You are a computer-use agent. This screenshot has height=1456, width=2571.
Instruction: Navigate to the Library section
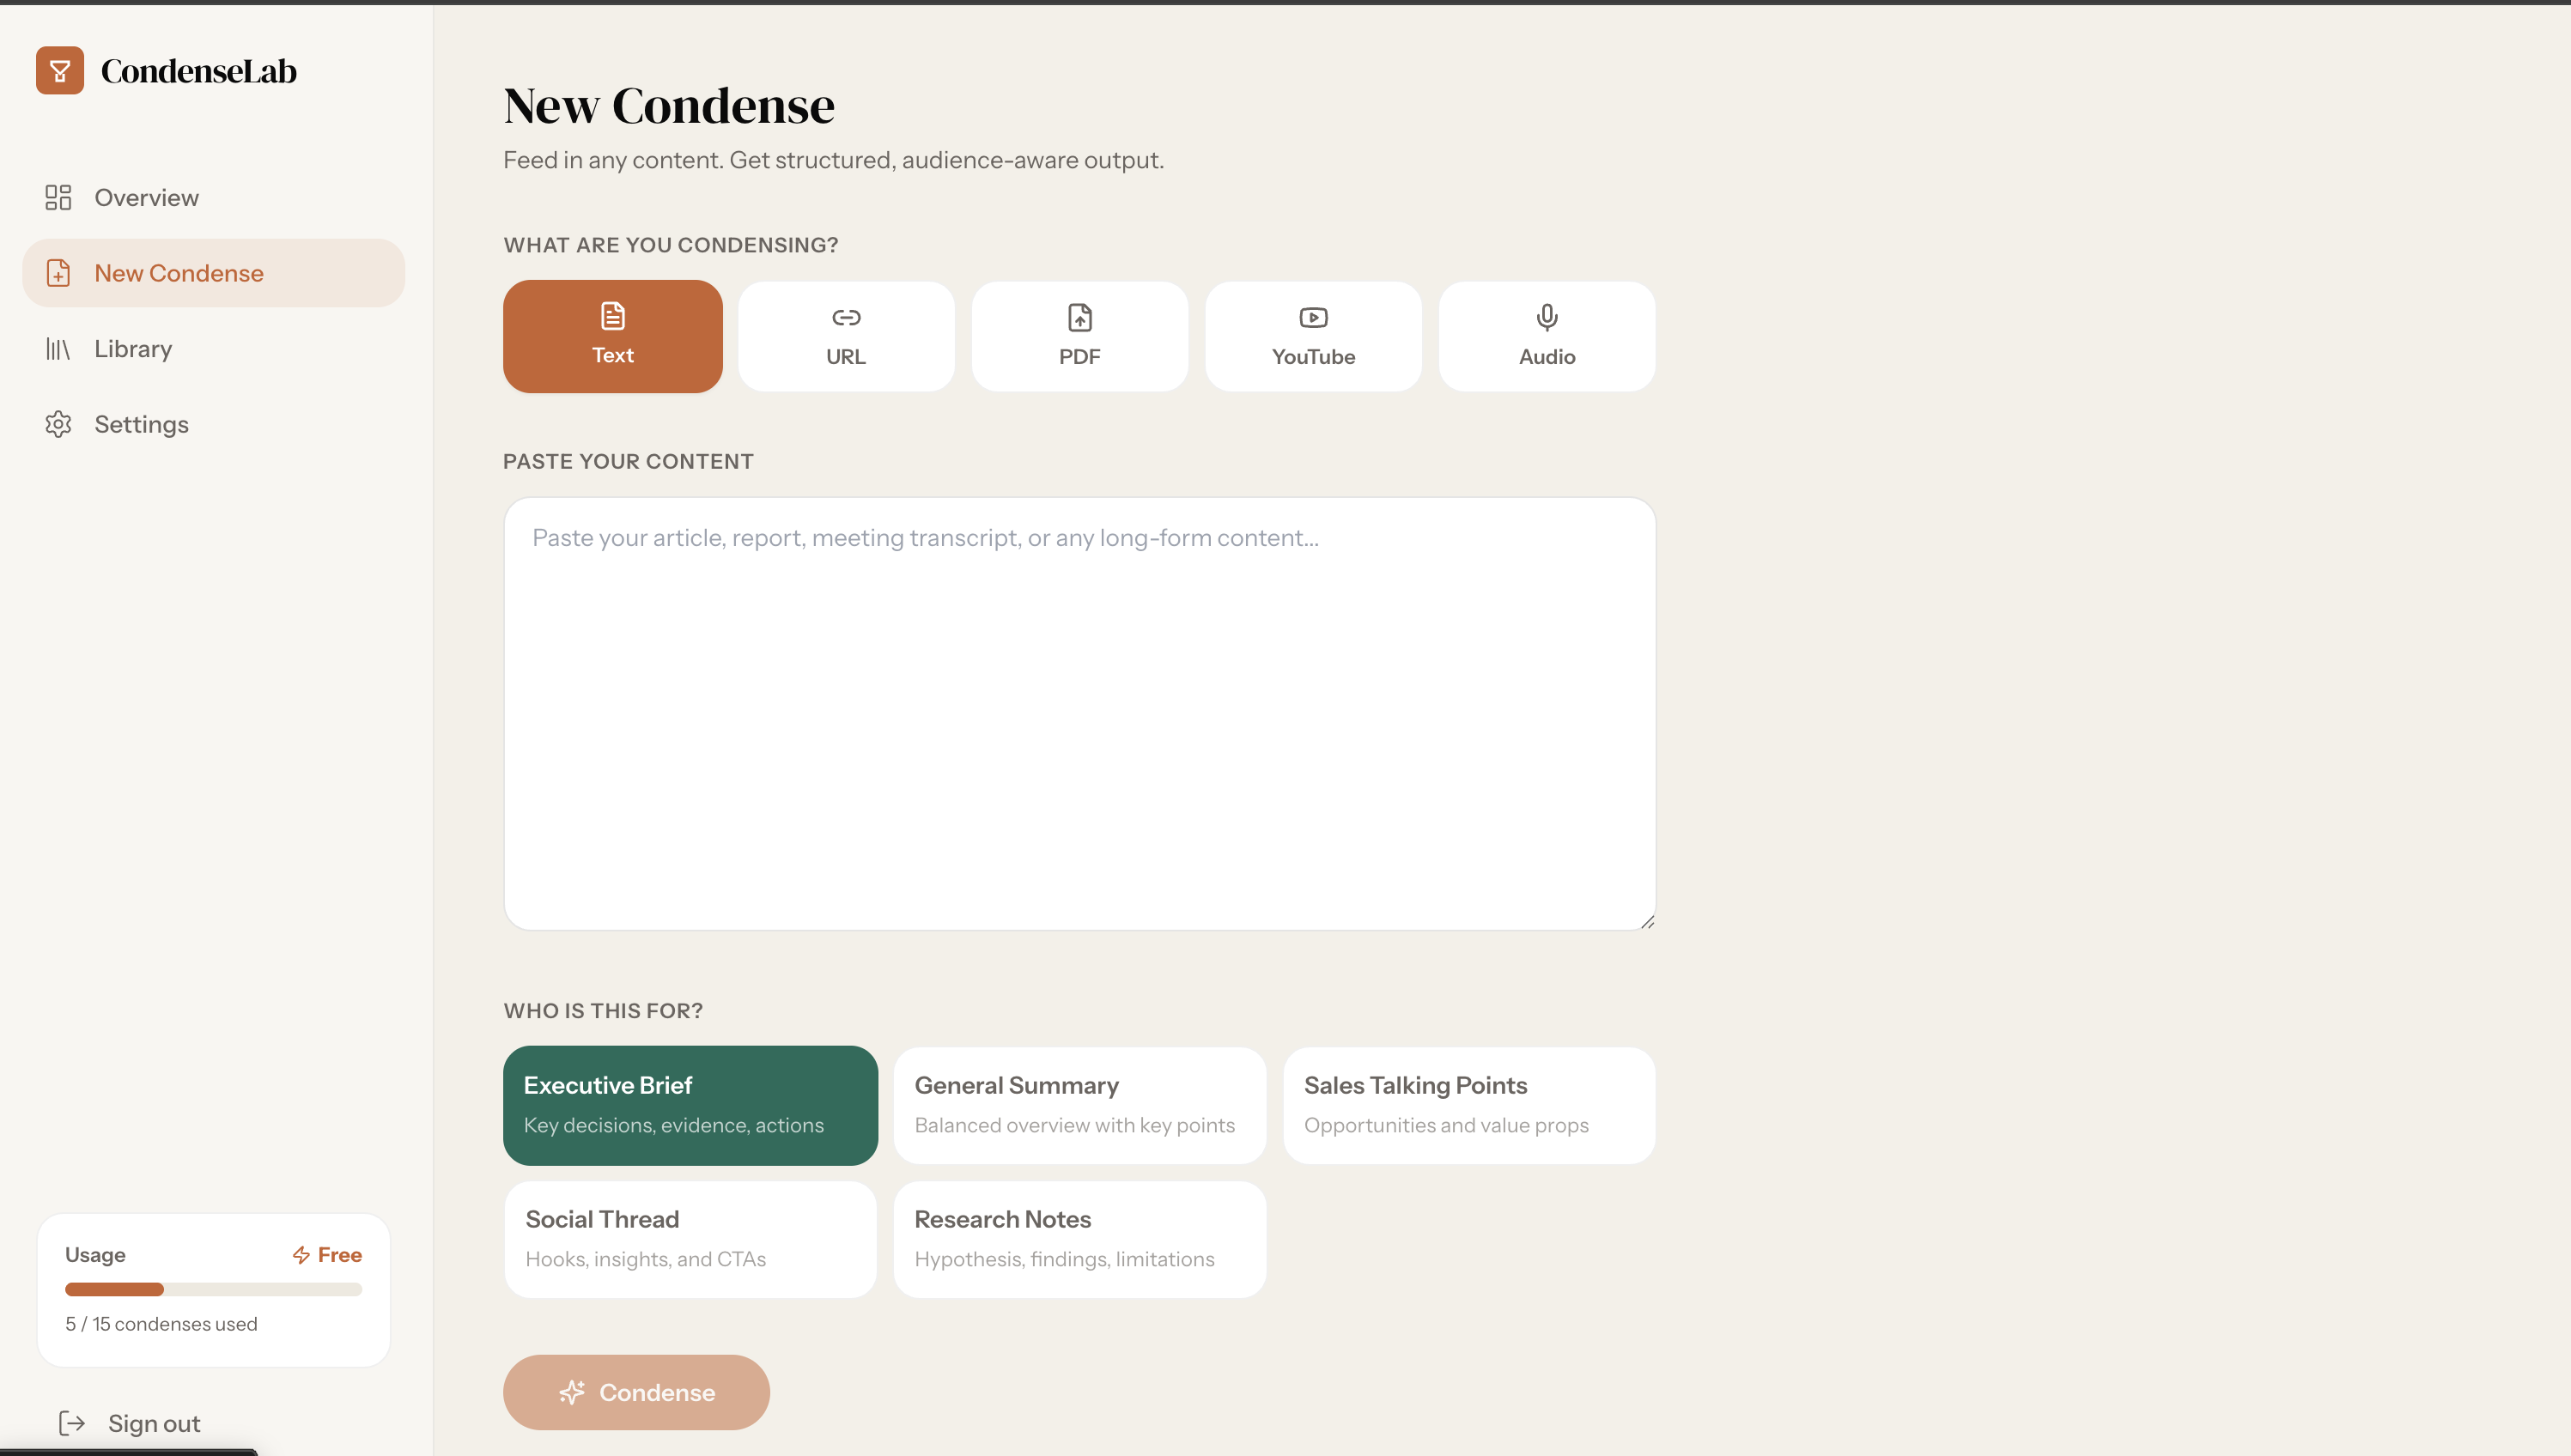[133, 348]
